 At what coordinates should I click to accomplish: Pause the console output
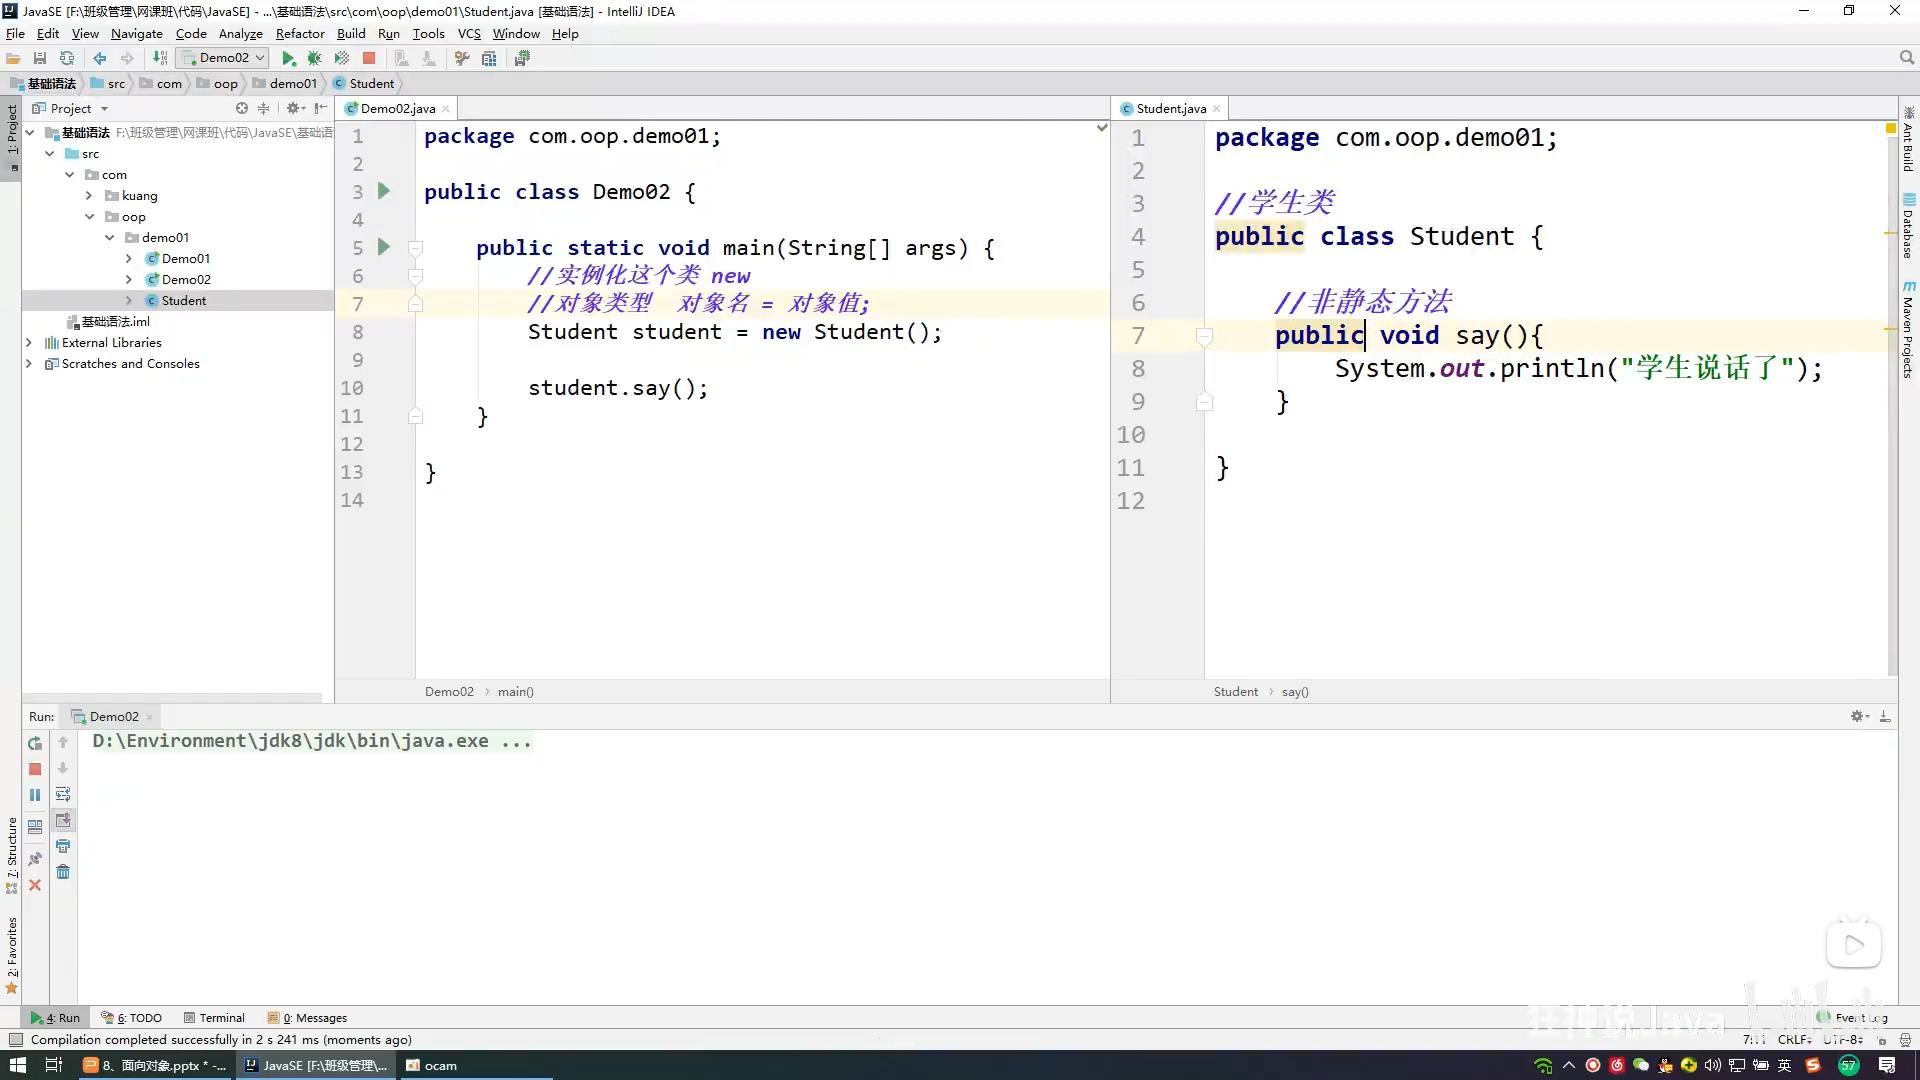35,795
